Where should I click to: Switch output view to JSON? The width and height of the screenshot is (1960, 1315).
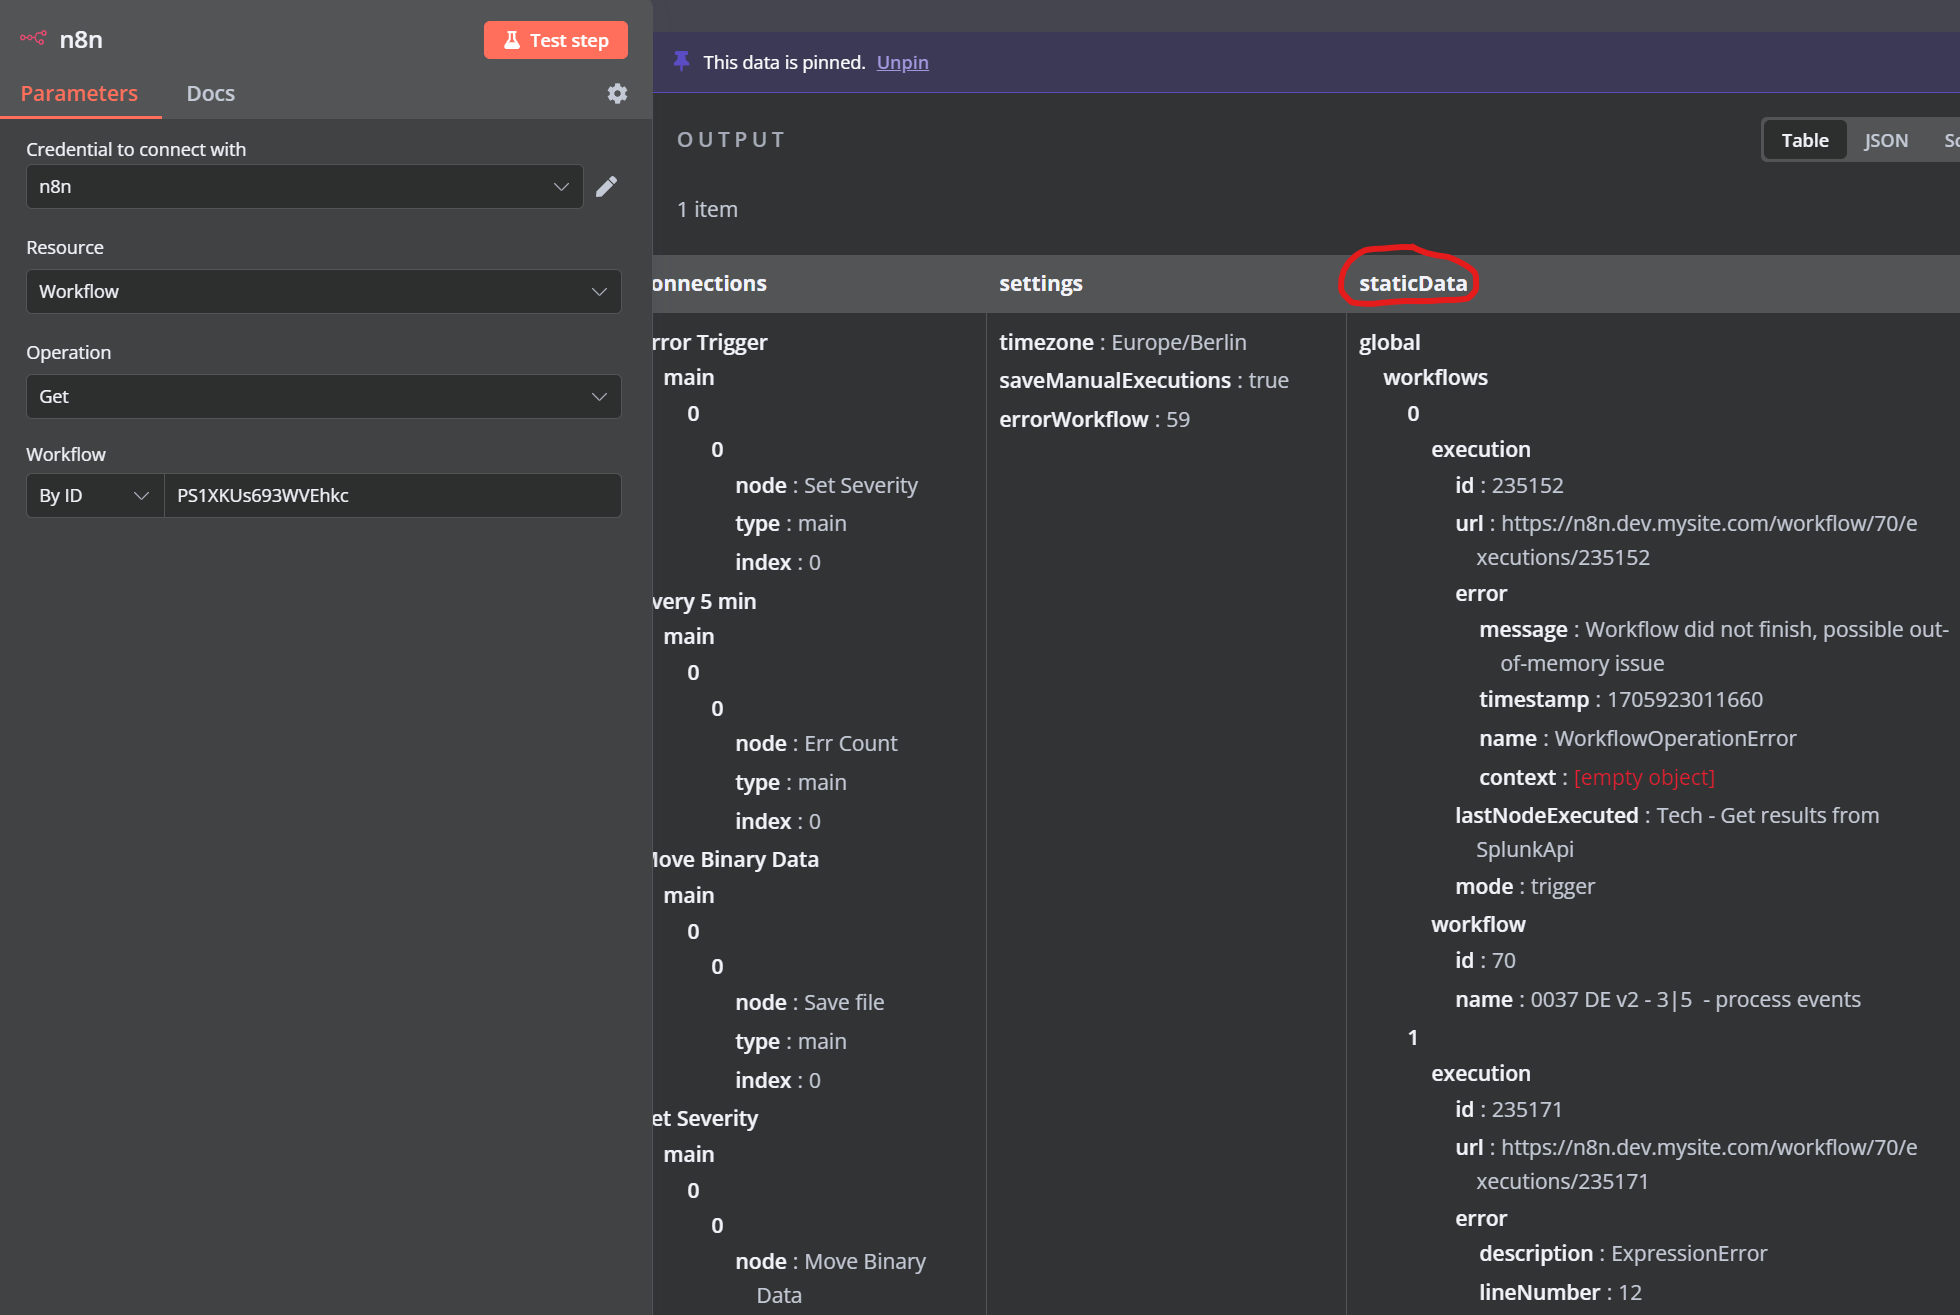1885,140
